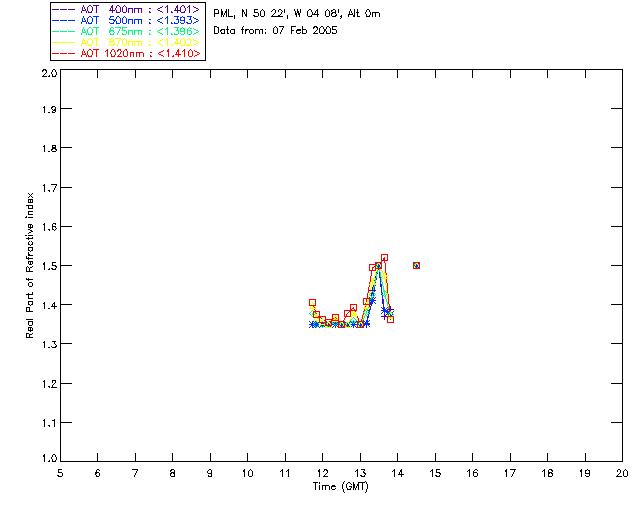Click the first red square marker at 1.4
Image resolution: width=640 pixels, height=512 pixels.
click(x=312, y=303)
